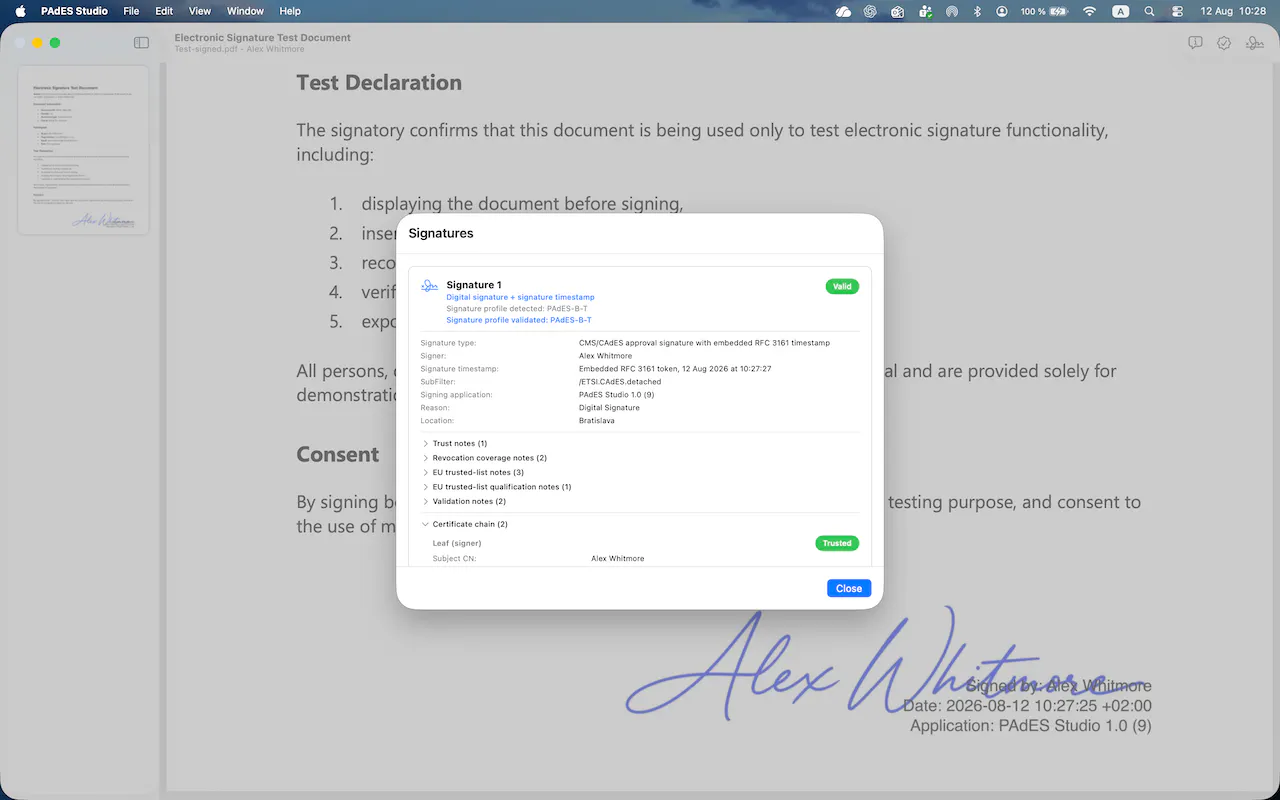Click the Teams status menu bar icon
The height and width of the screenshot is (800, 1280).
(x=925, y=11)
